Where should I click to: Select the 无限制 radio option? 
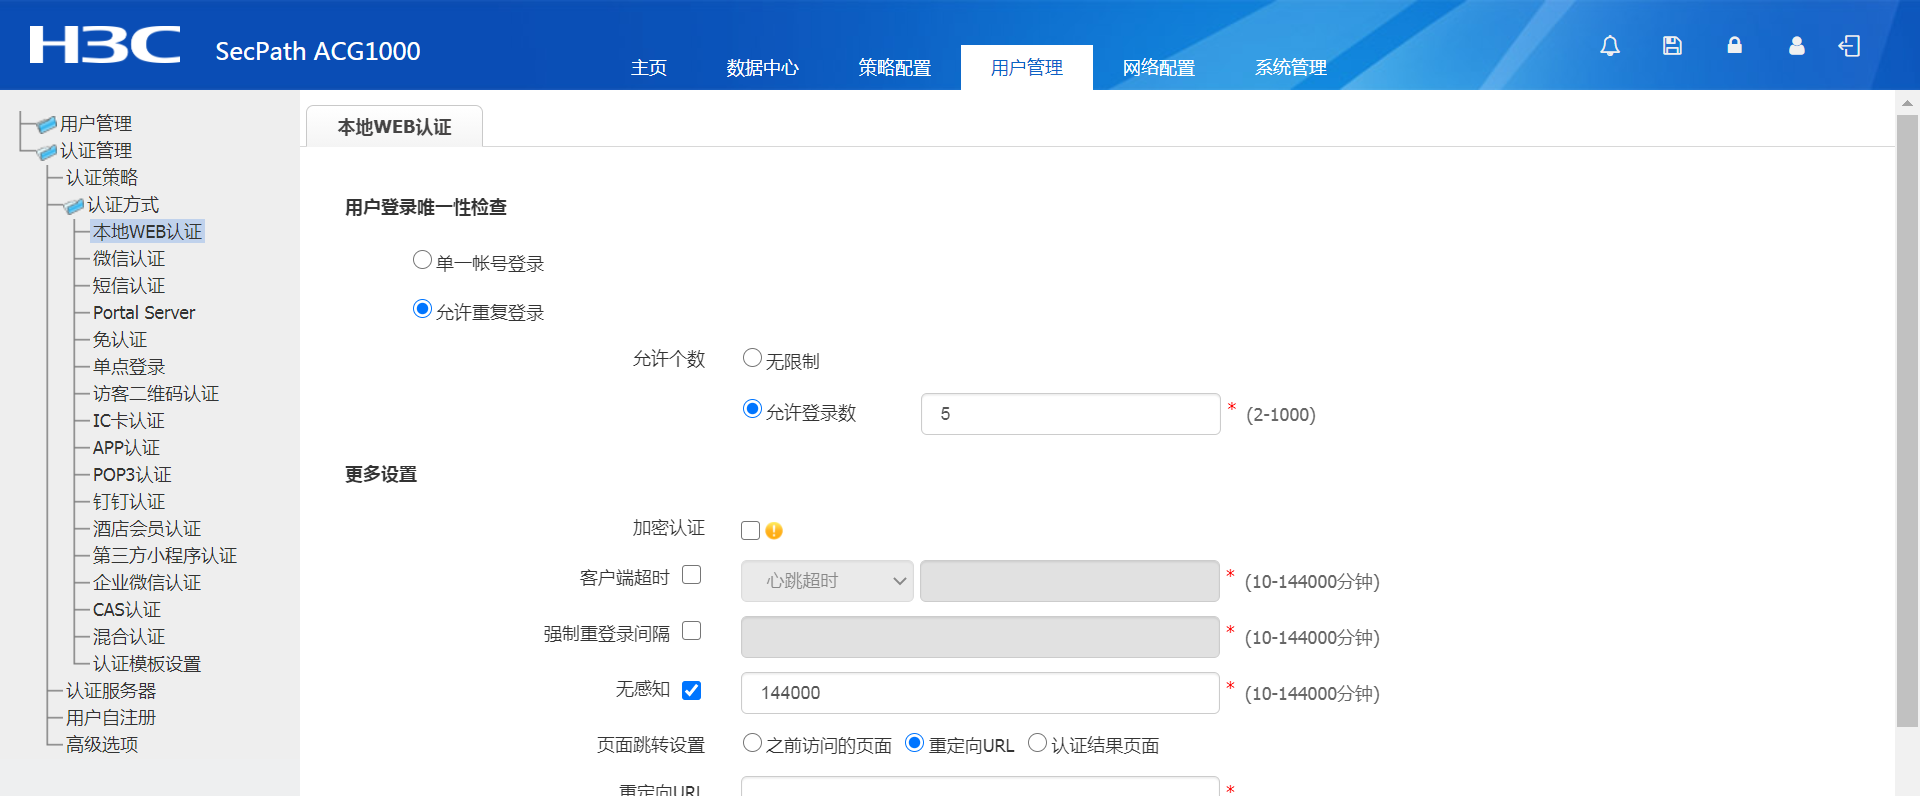point(752,358)
